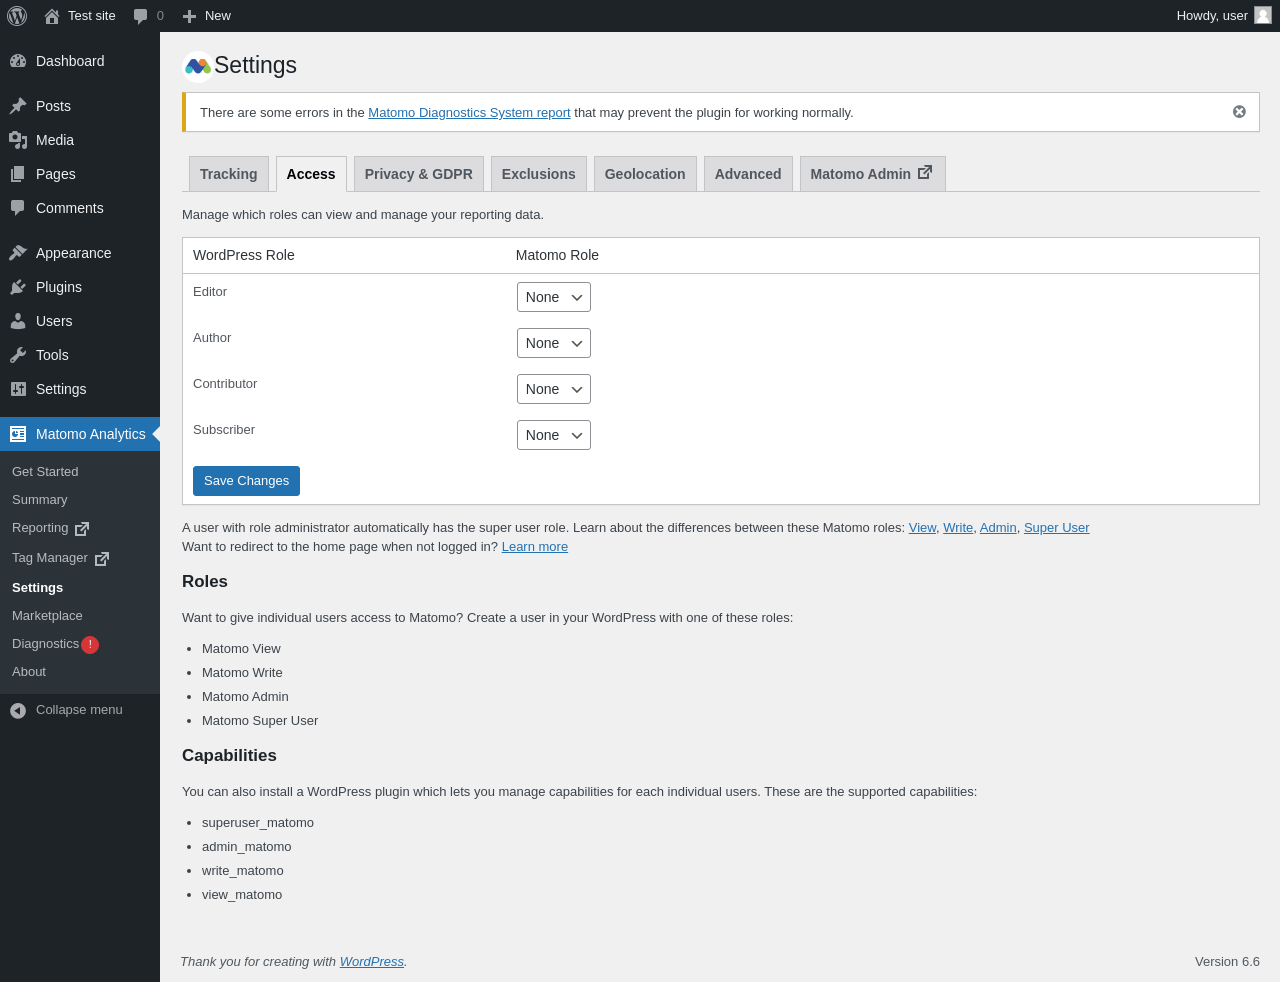Open Marketplace in the Matomo submenu
The width and height of the screenshot is (1280, 982).
47,616
